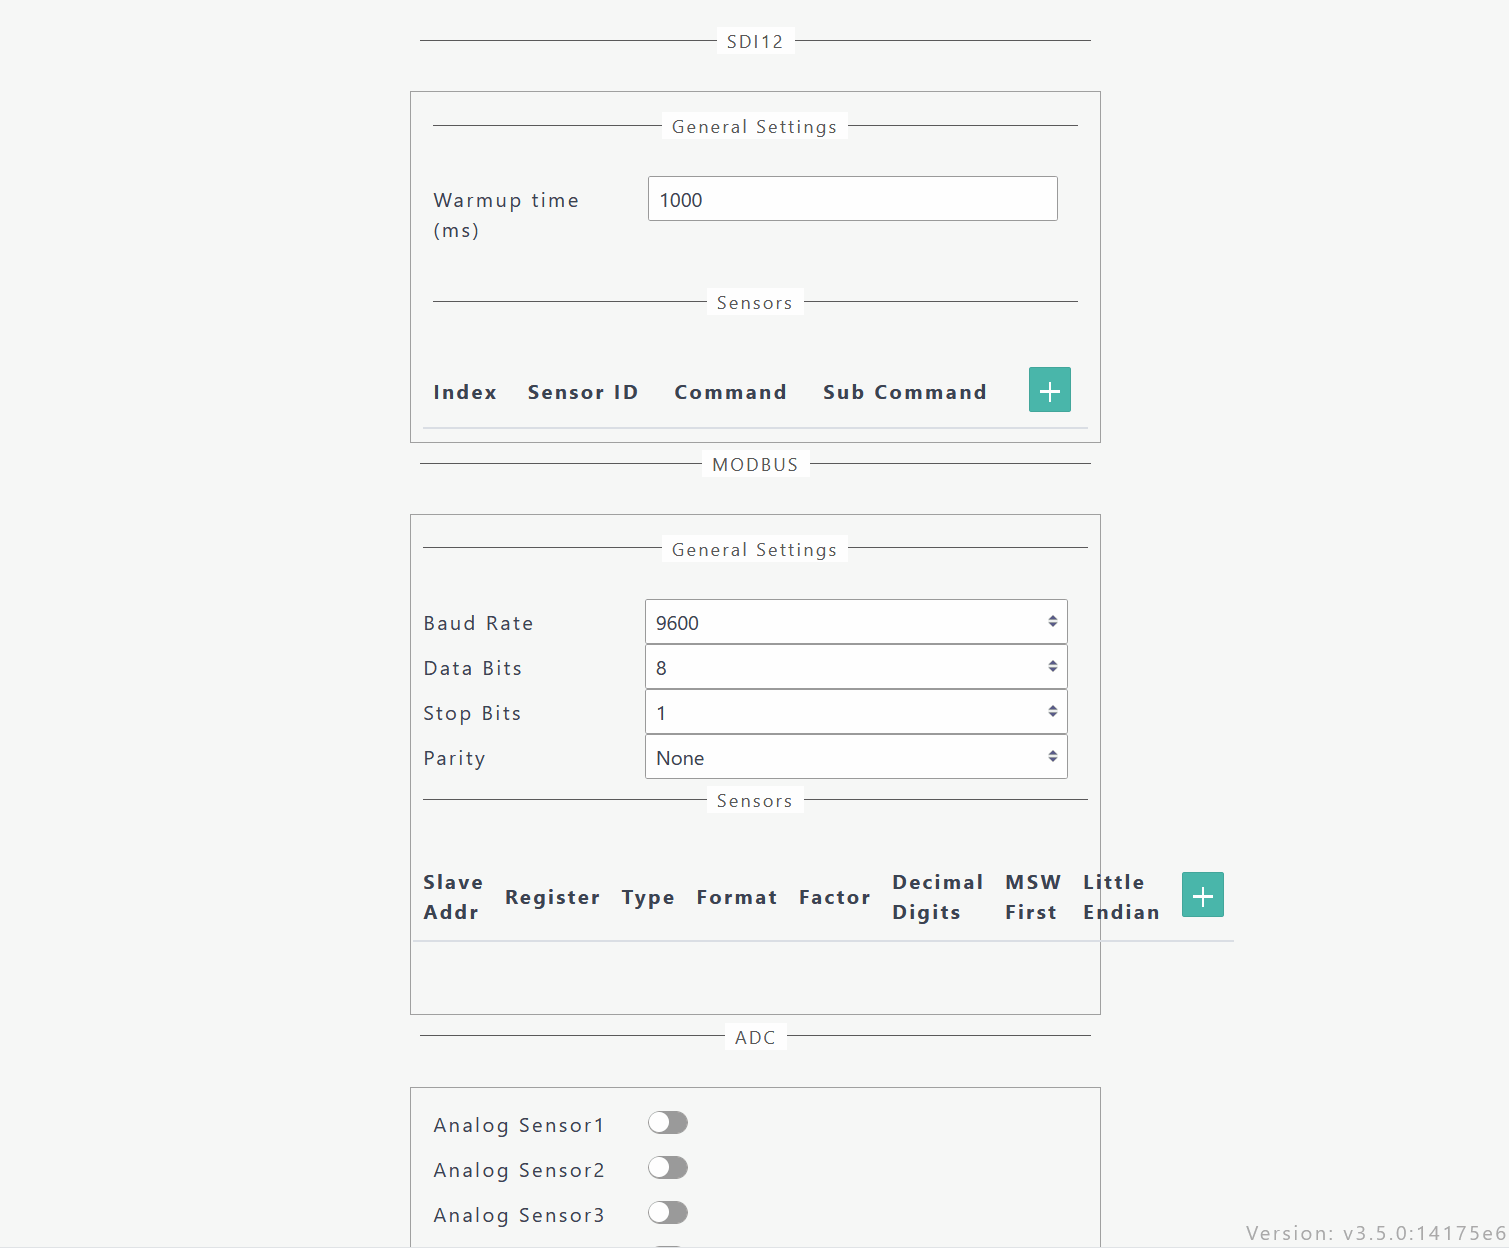1509x1248 pixels.
Task: Click the Register column header
Action: (x=552, y=897)
